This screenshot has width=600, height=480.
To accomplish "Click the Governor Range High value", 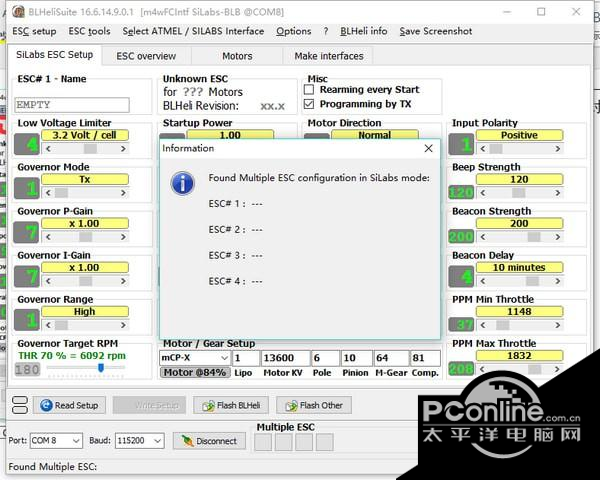I will (85, 312).
